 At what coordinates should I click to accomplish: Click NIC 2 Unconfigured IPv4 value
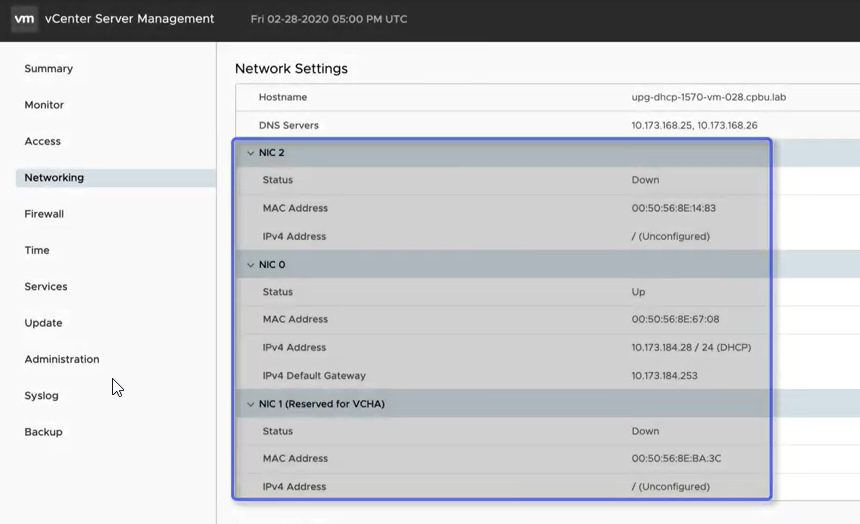click(x=670, y=236)
